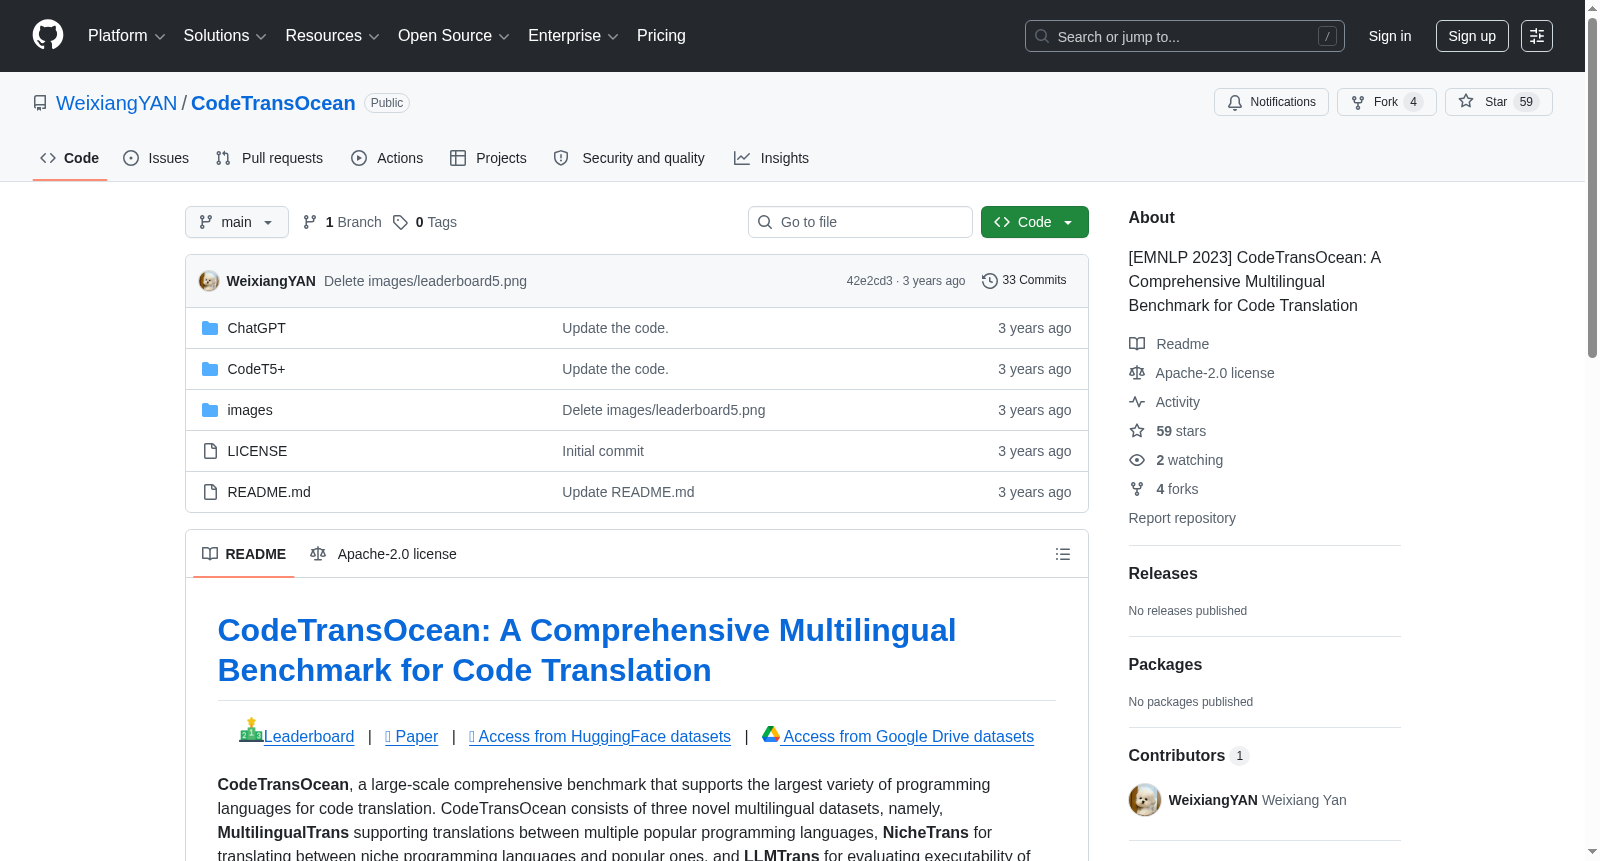Open Update README.md commit message
Screen dimensions: 1600x861
pyautogui.click(x=628, y=492)
